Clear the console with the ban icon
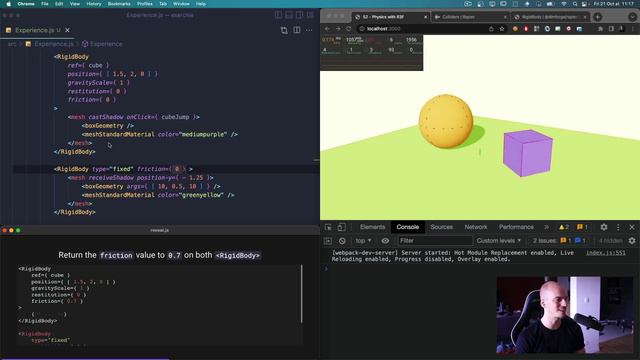640x360 pixels. [342, 241]
